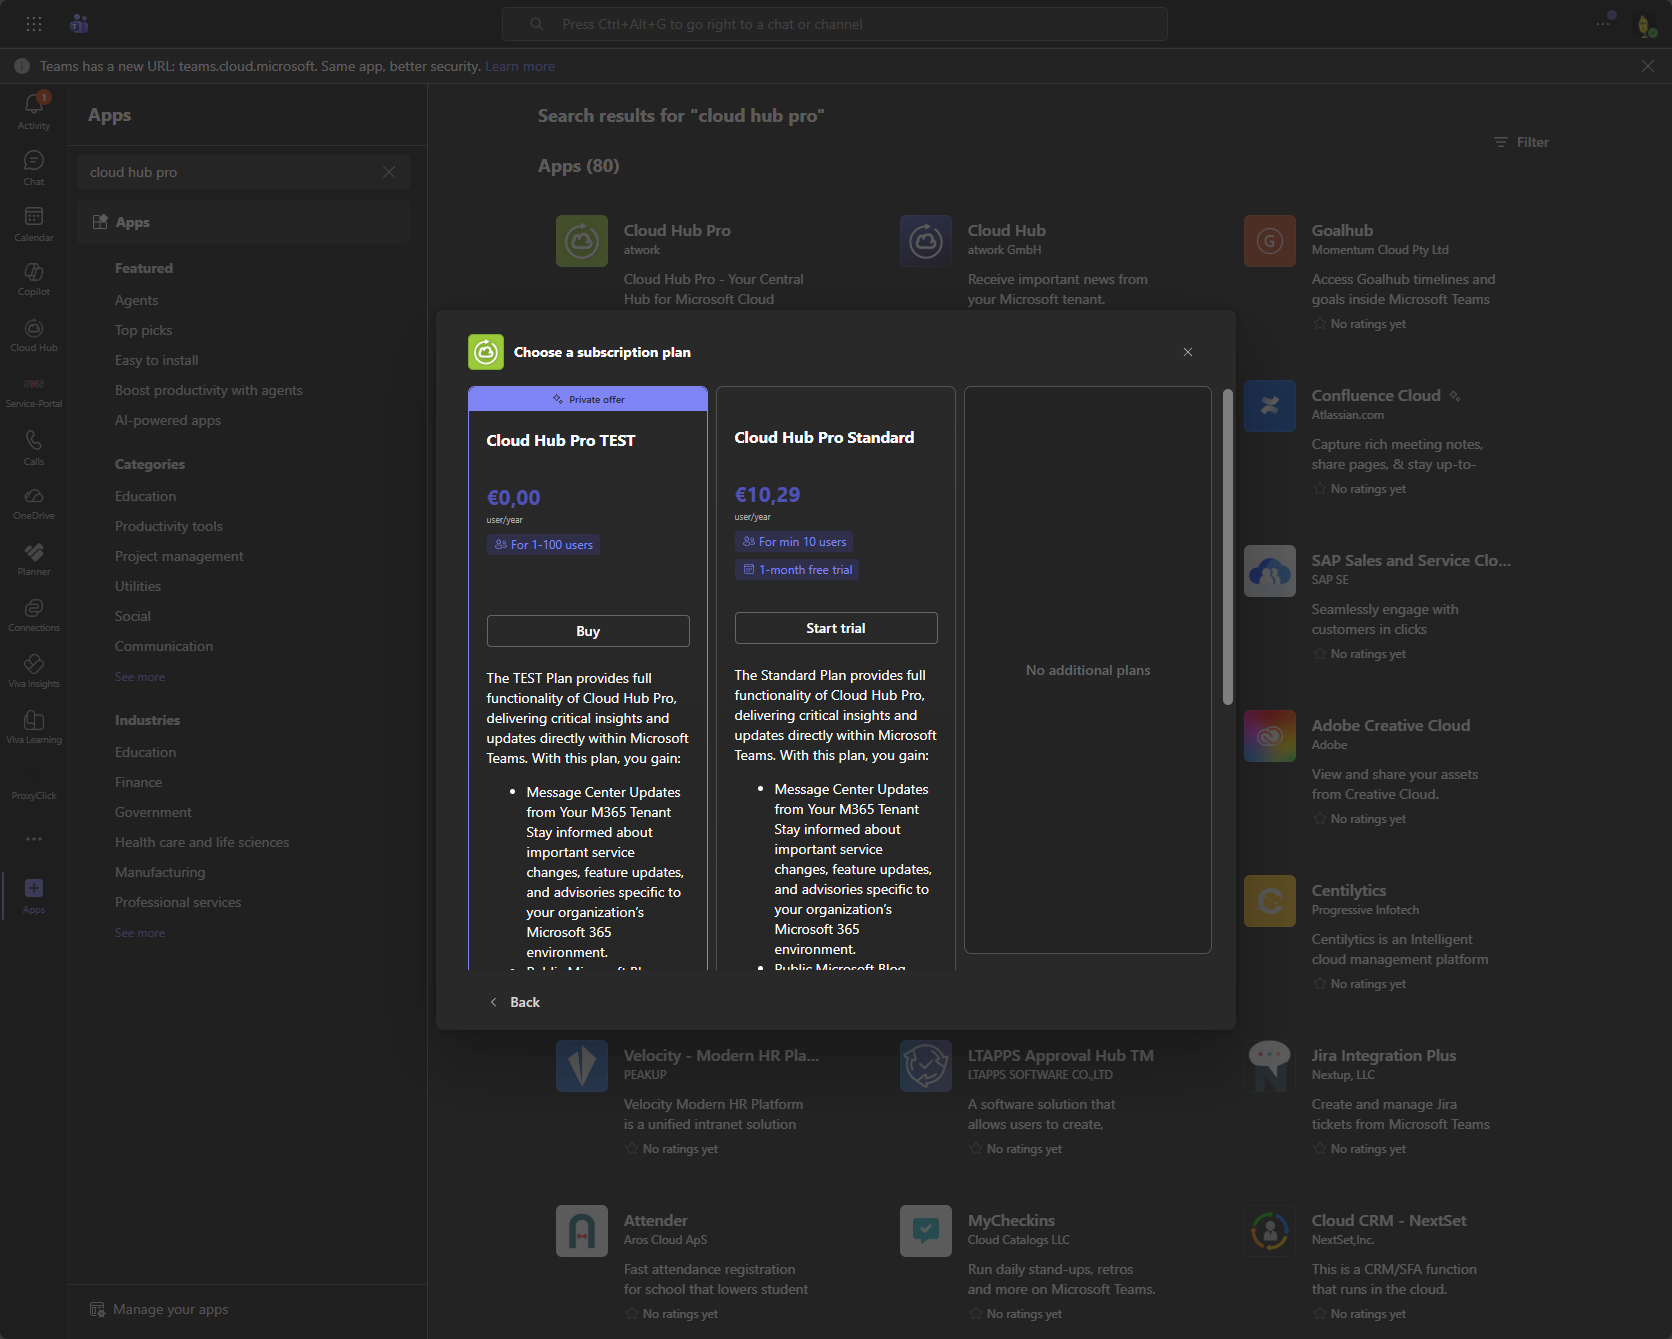
Task: Show more apps via ellipsis in sidebar
Action: tap(34, 839)
